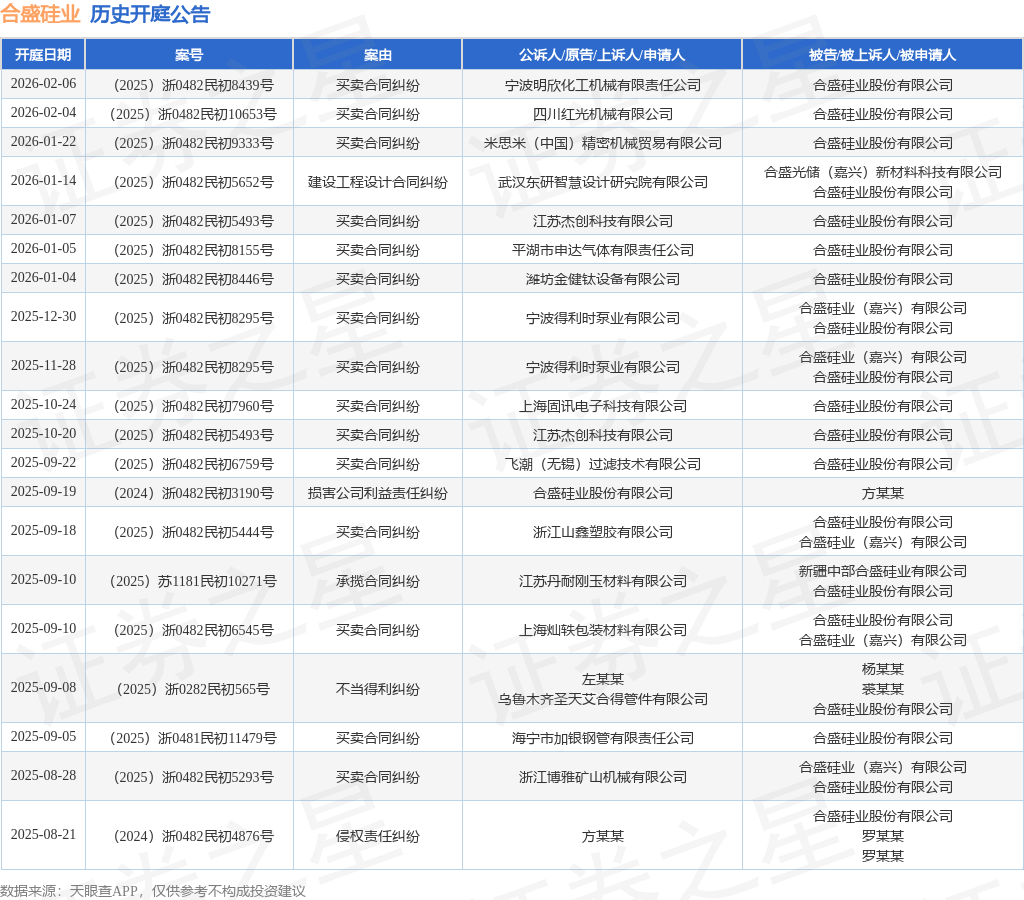Click cause 损害公司利益责任纠纷

377,492
